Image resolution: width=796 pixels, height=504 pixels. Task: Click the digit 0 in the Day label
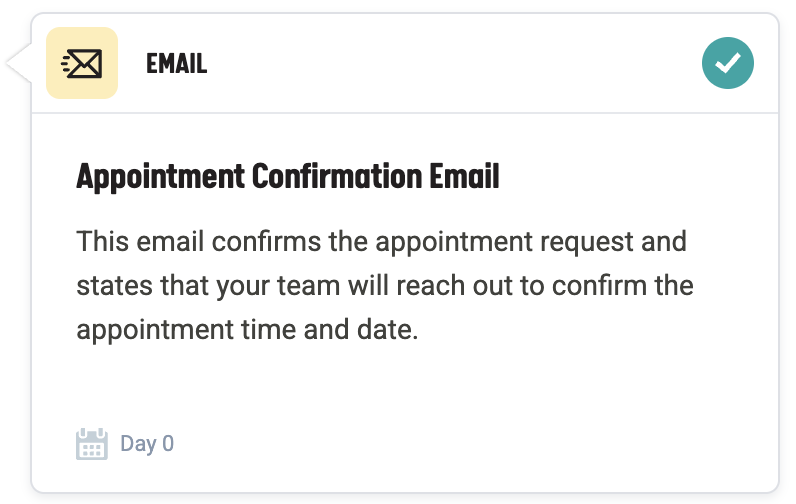tap(168, 443)
